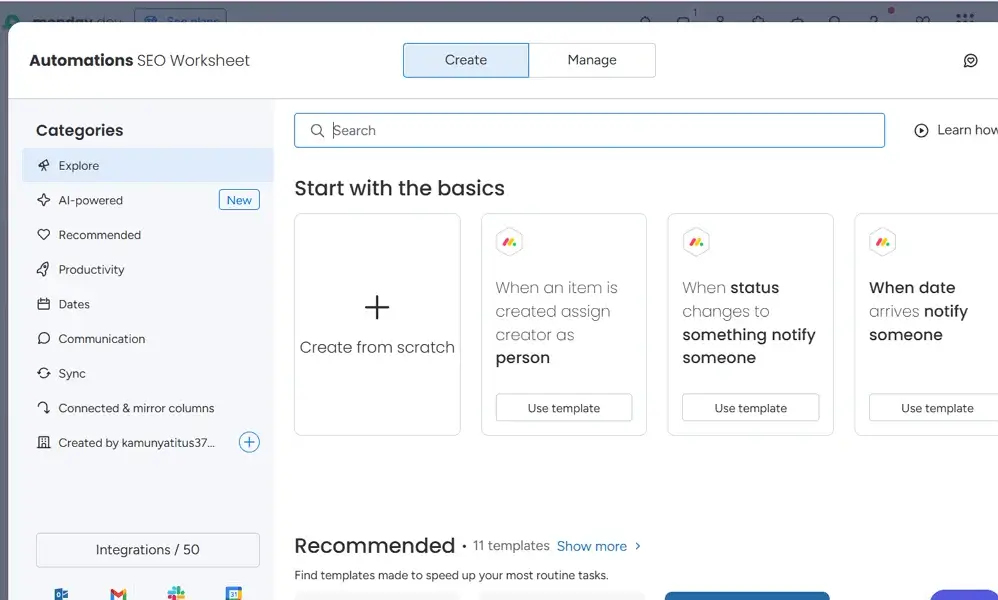Click Use template on the item-created automation
The image size is (998, 600).
click(563, 408)
